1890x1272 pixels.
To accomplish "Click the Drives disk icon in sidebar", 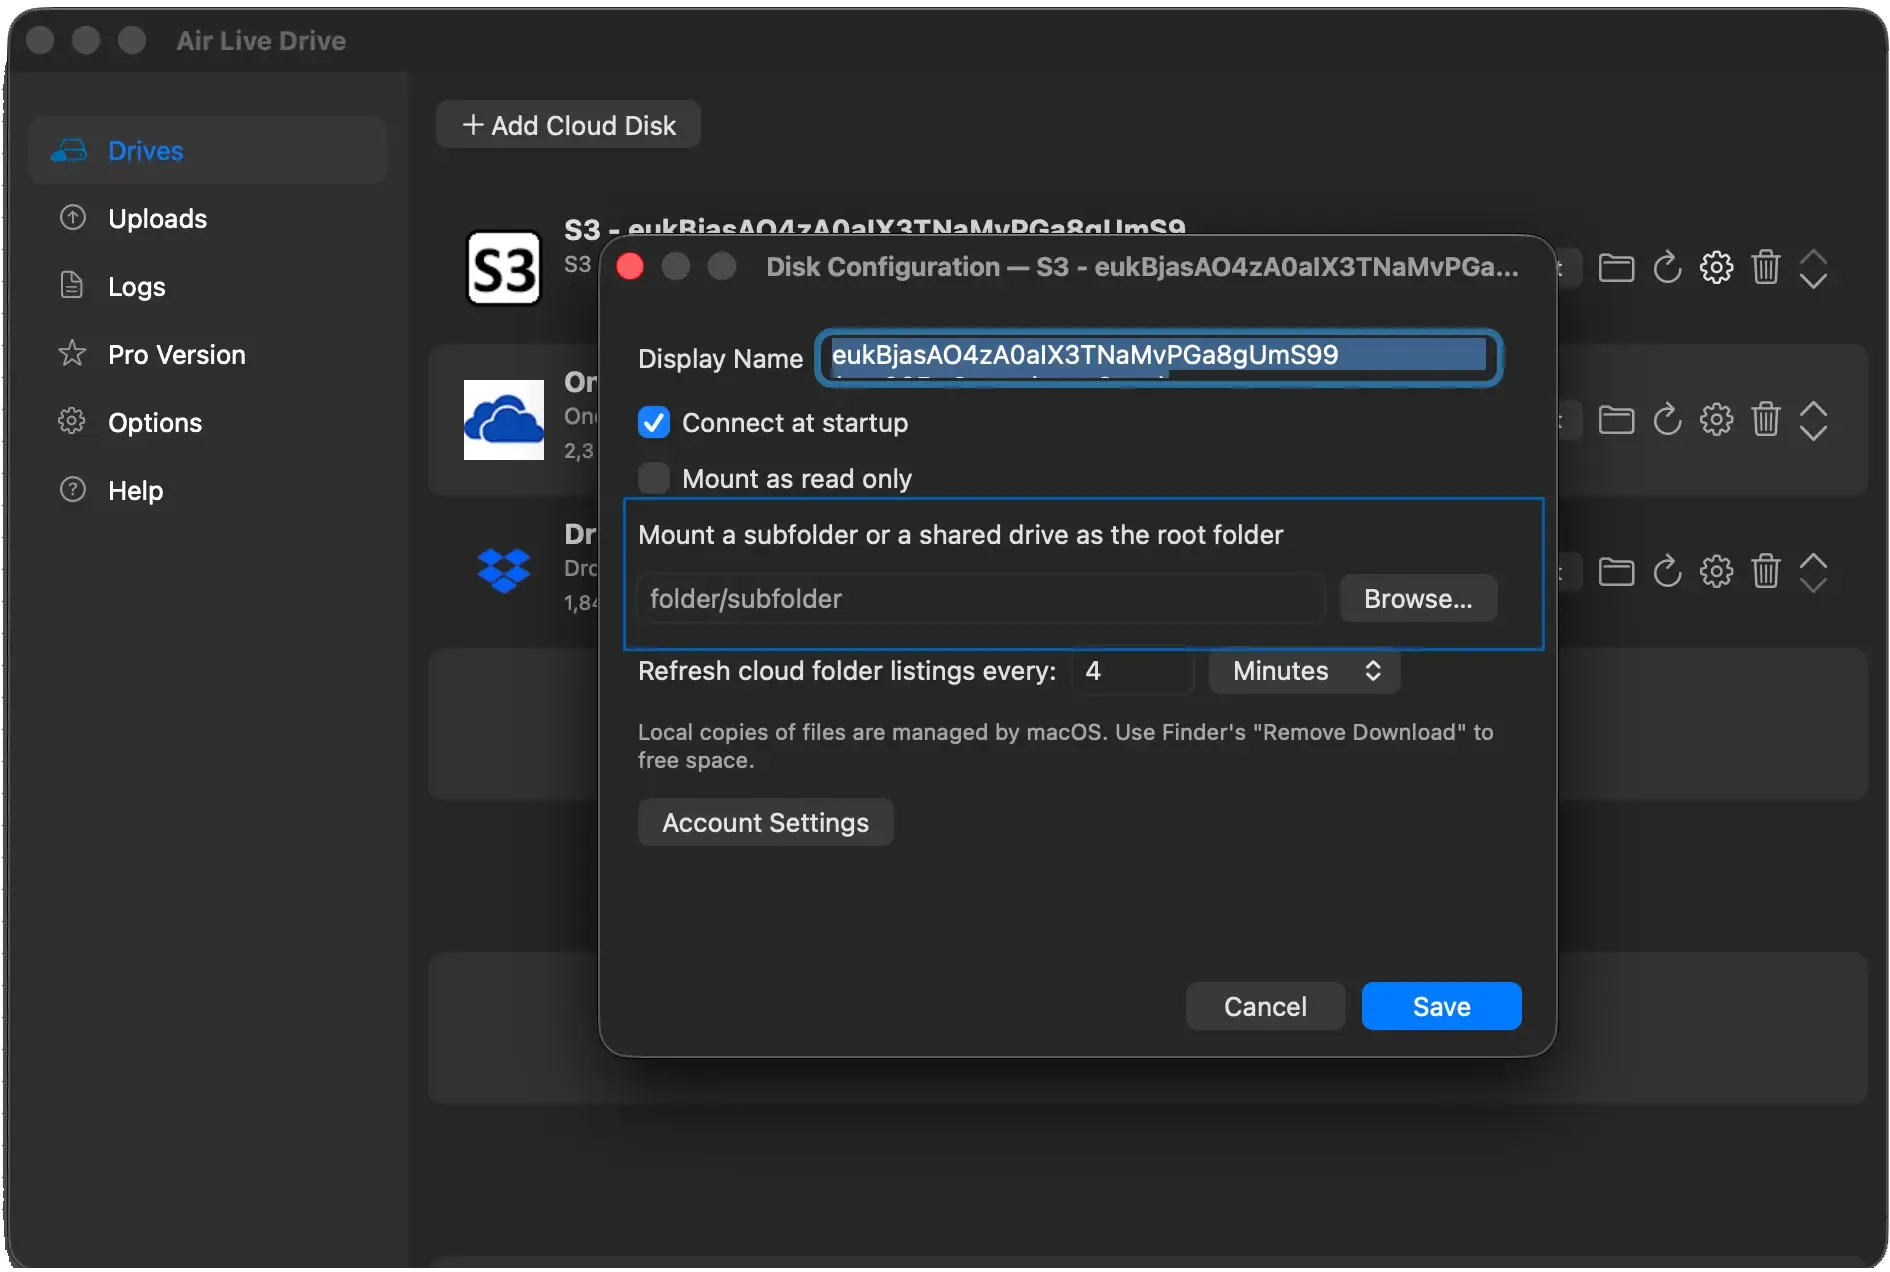I will pos(69,150).
